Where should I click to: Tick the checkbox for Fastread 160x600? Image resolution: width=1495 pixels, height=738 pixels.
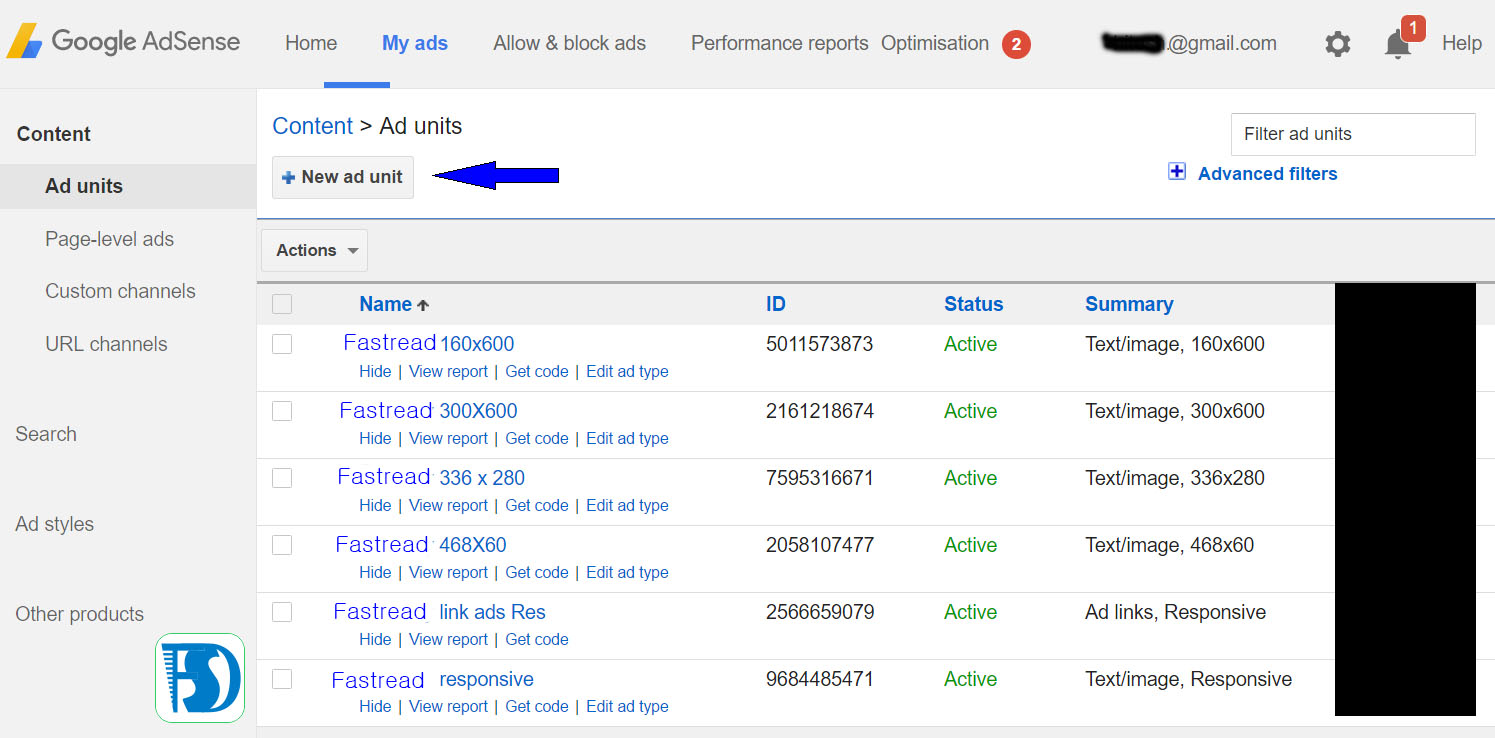point(282,344)
